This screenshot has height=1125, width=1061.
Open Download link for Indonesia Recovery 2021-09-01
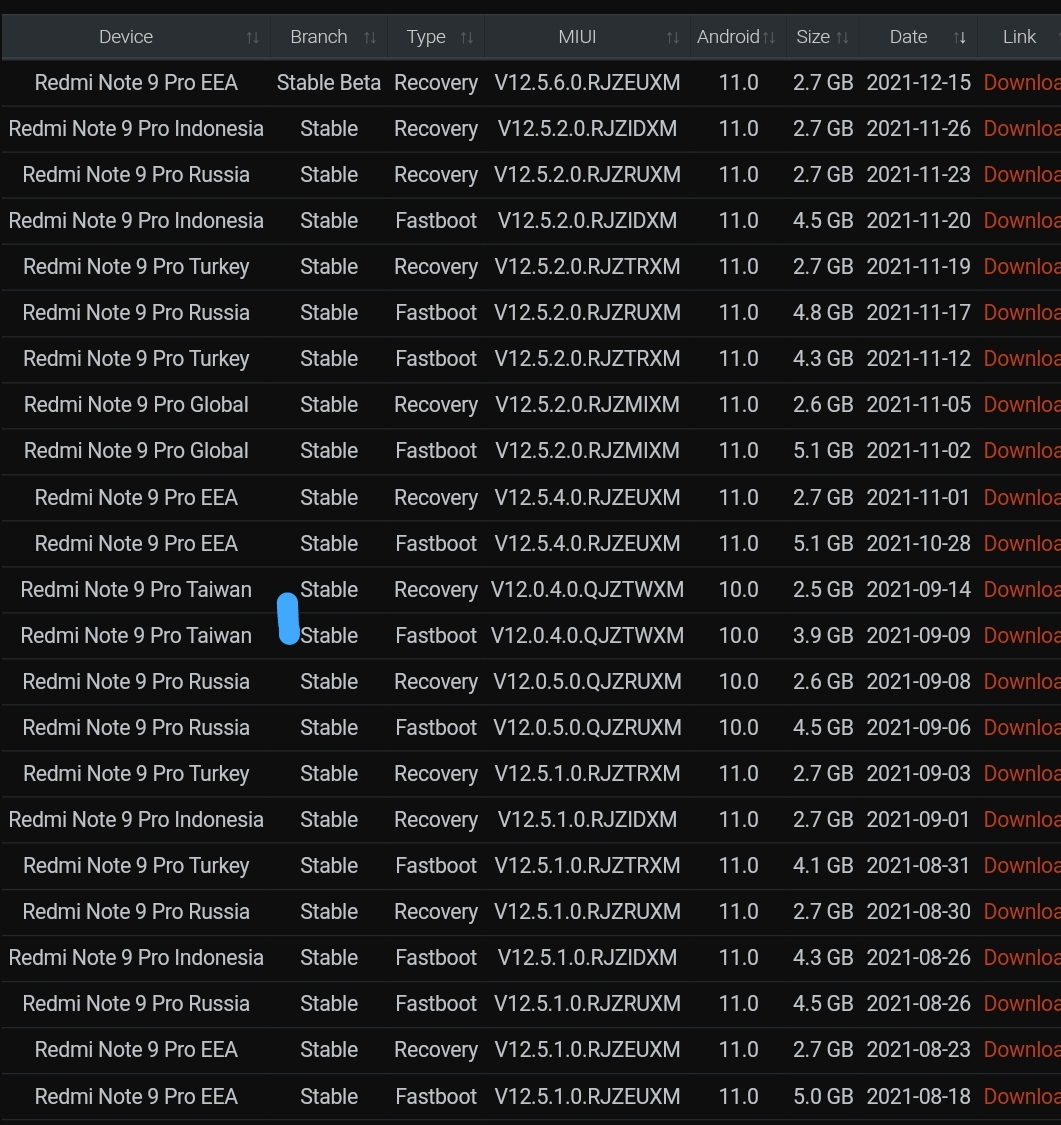pyautogui.click(x=1022, y=819)
